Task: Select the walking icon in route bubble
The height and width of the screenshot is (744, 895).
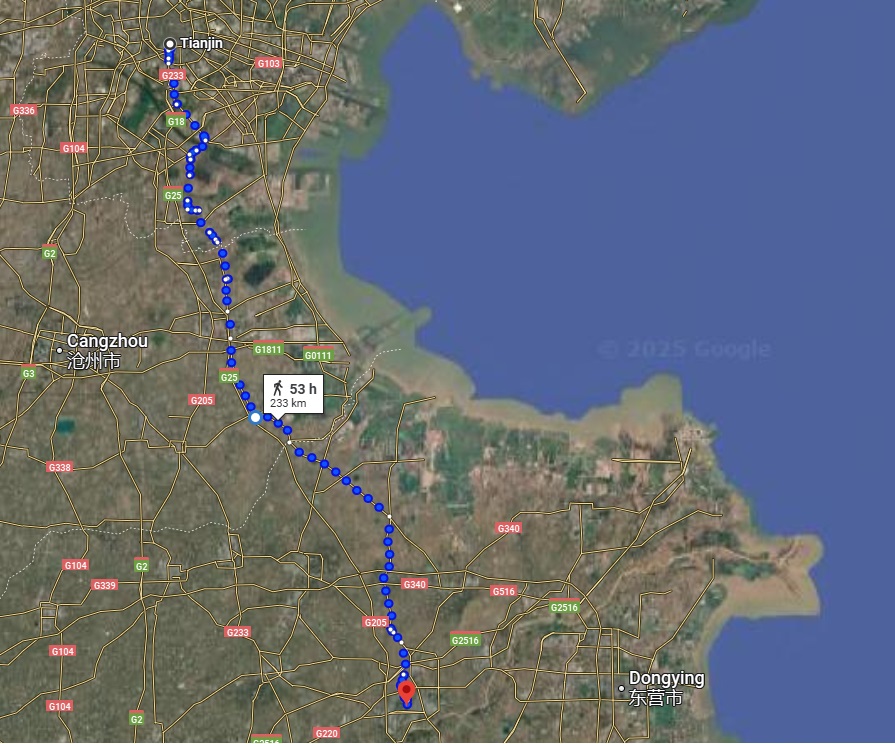Action: pos(278,388)
